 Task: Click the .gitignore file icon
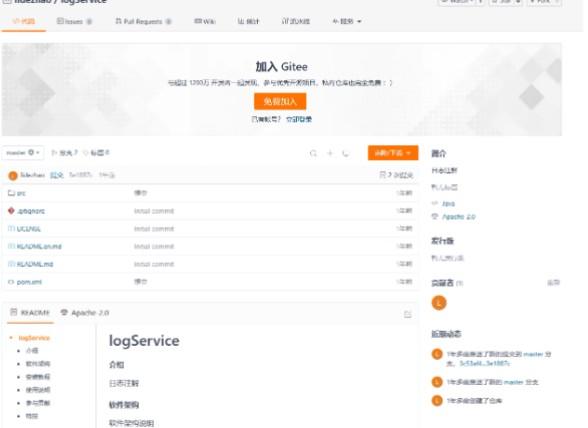11,211
